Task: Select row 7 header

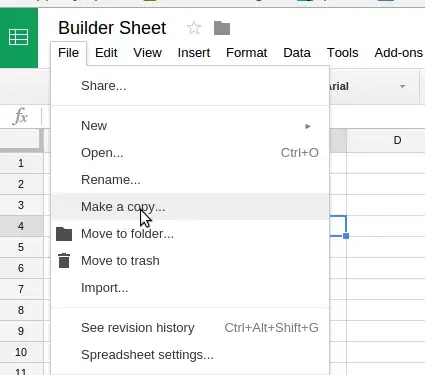Action: point(21,289)
